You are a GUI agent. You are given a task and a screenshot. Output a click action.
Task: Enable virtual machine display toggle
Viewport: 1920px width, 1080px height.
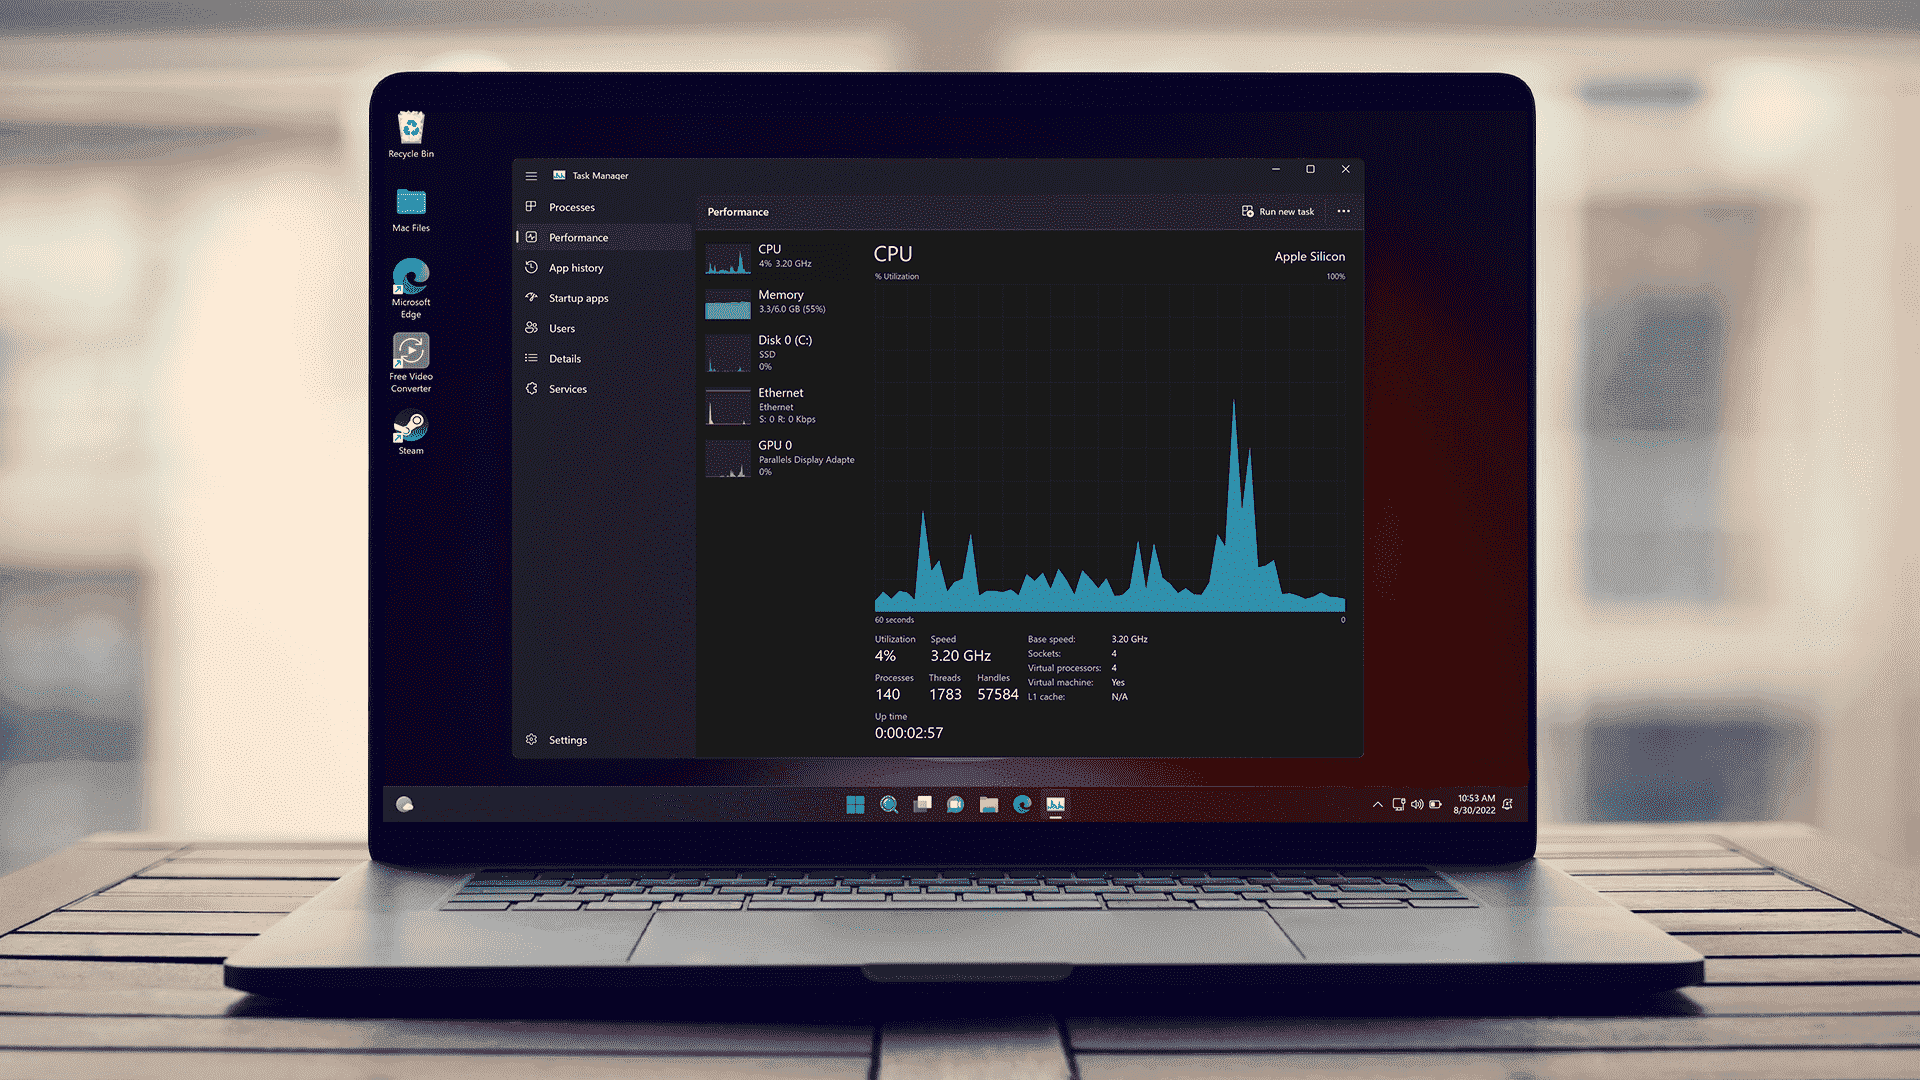point(1117,682)
